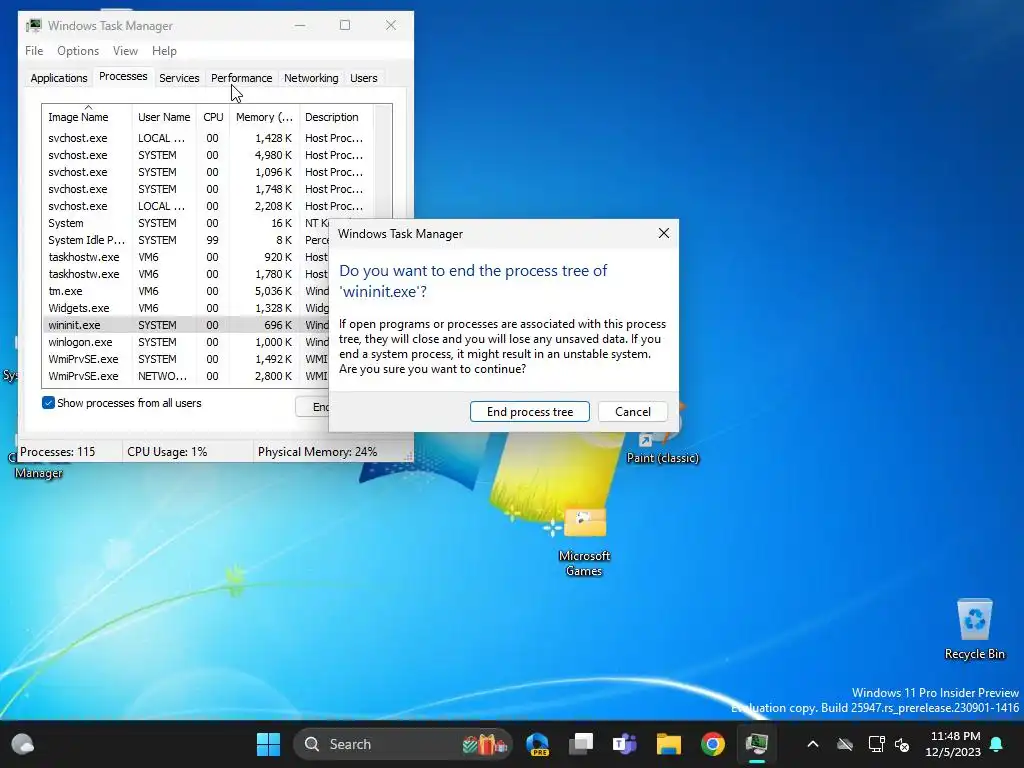Viewport: 1024px width, 768px height.
Task: Confirm with End process tree button
Action: pyautogui.click(x=530, y=411)
